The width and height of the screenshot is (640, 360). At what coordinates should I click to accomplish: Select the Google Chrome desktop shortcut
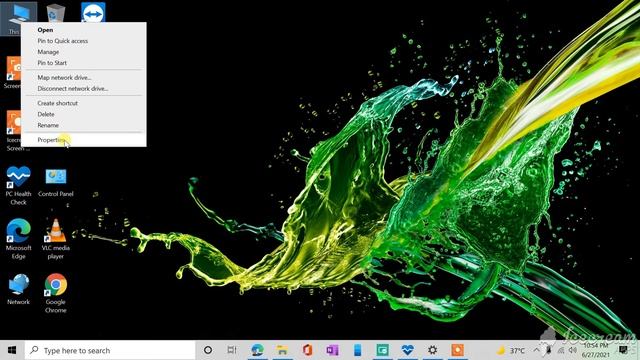coord(56,293)
